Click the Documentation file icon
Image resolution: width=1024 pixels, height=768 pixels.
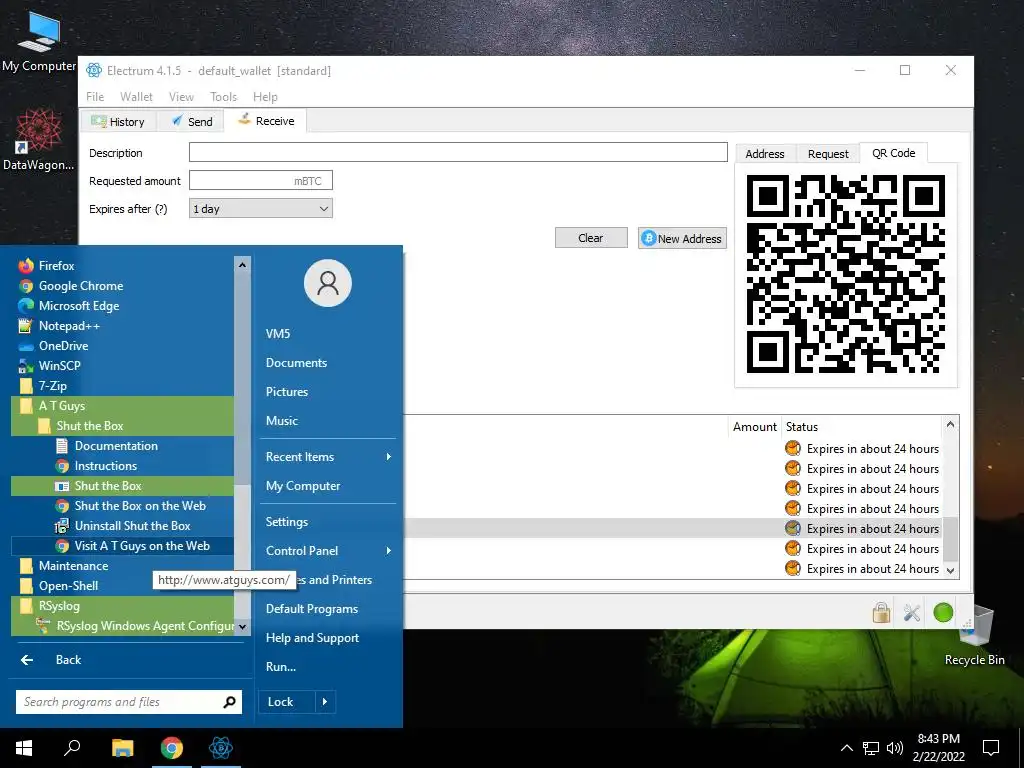(x=62, y=445)
